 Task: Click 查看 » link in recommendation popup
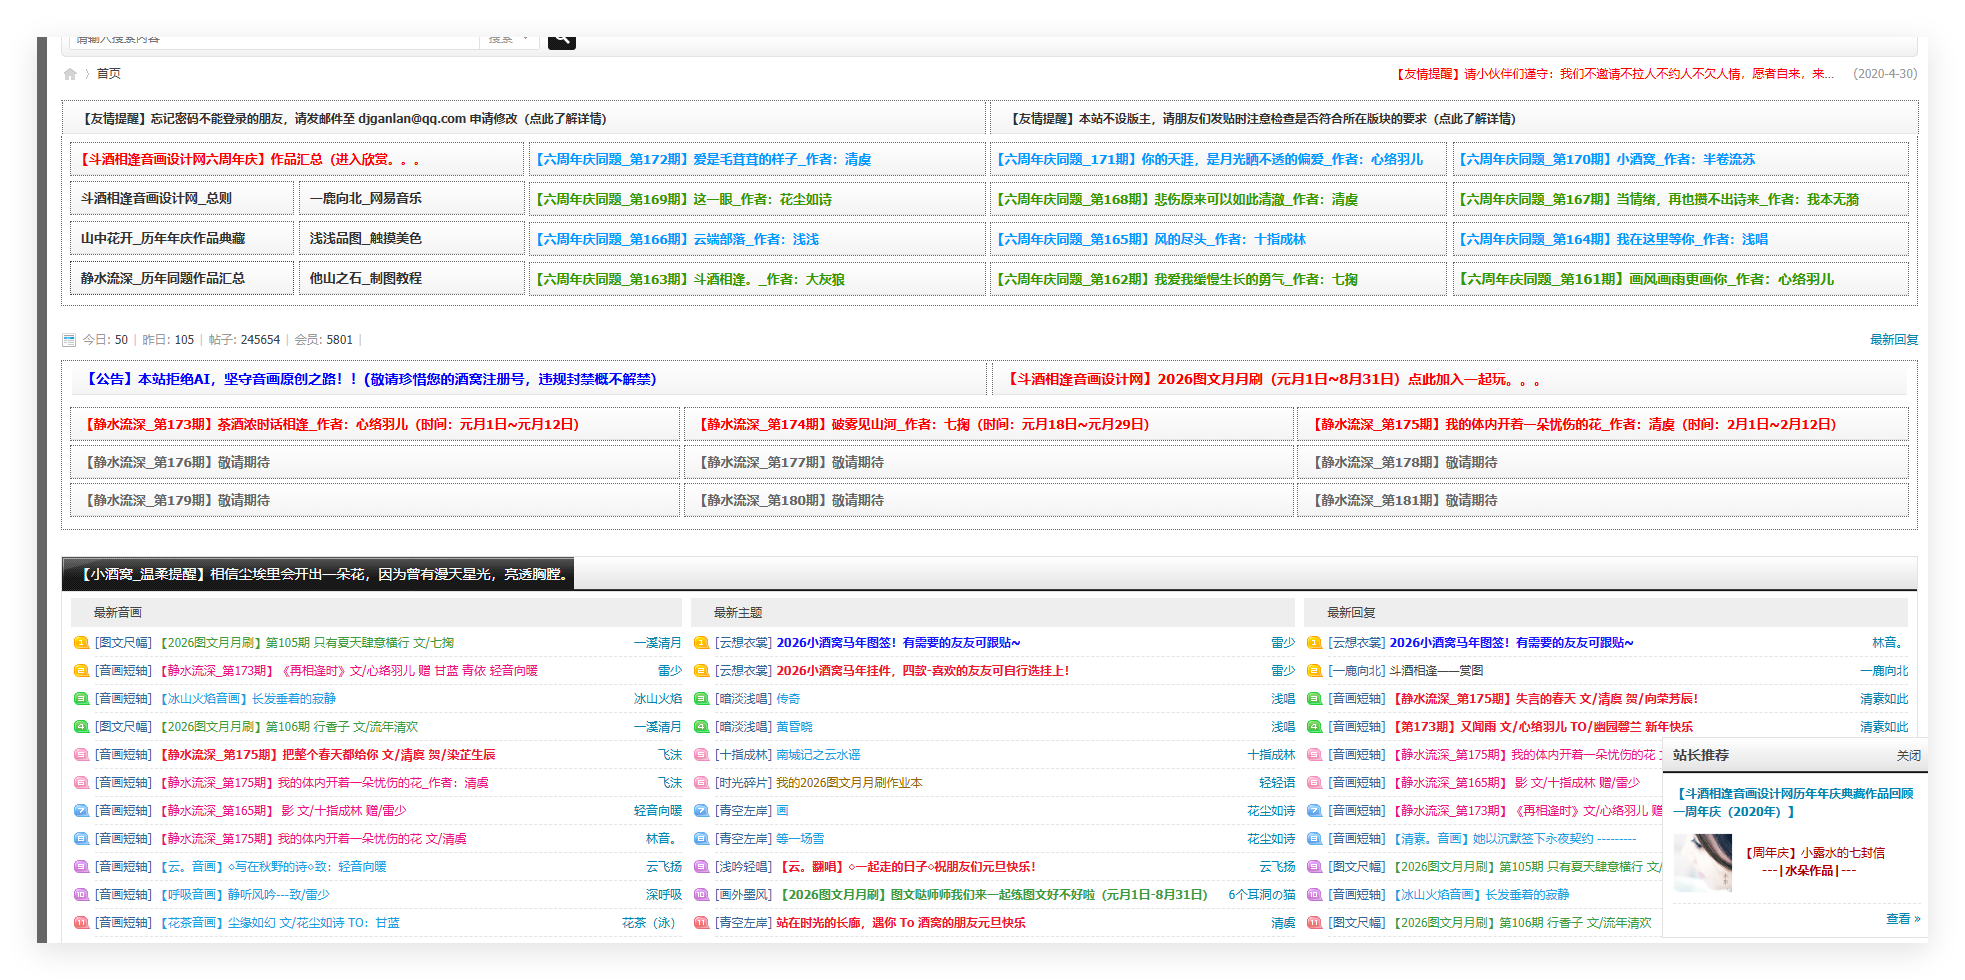(1902, 919)
